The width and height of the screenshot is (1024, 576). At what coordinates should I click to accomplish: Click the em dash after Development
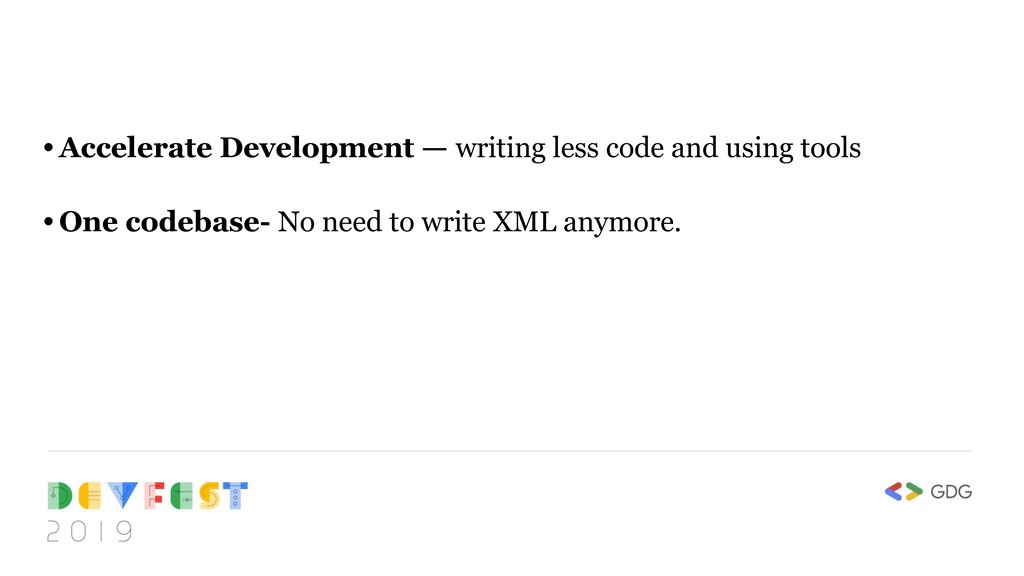click(434, 150)
